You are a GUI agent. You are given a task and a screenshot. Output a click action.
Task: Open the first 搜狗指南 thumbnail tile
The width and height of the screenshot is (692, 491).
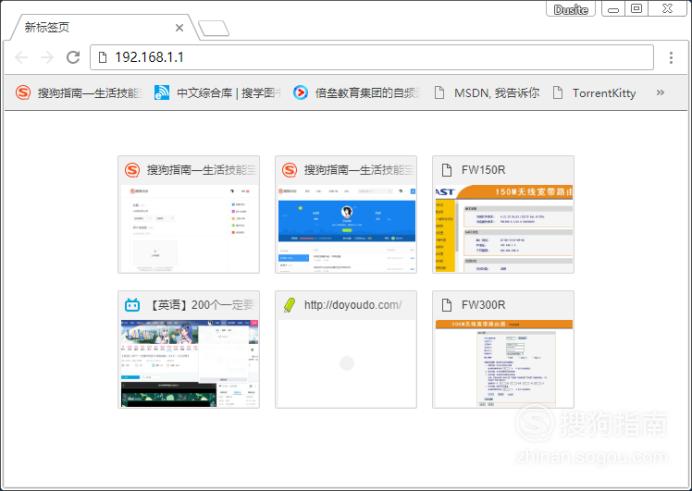pos(188,214)
